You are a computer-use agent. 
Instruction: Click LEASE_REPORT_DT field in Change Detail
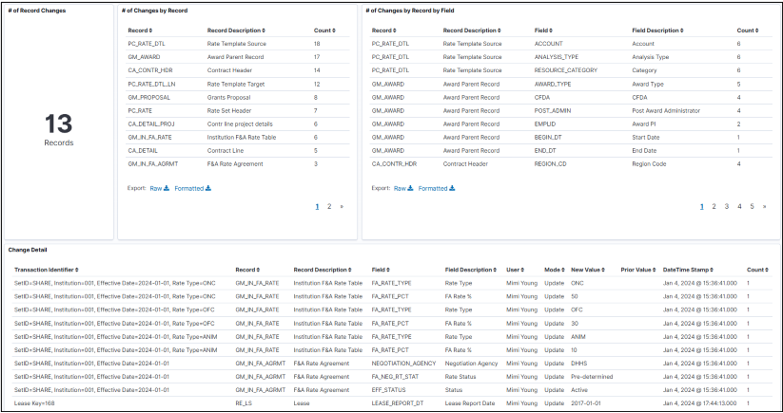(397, 403)
